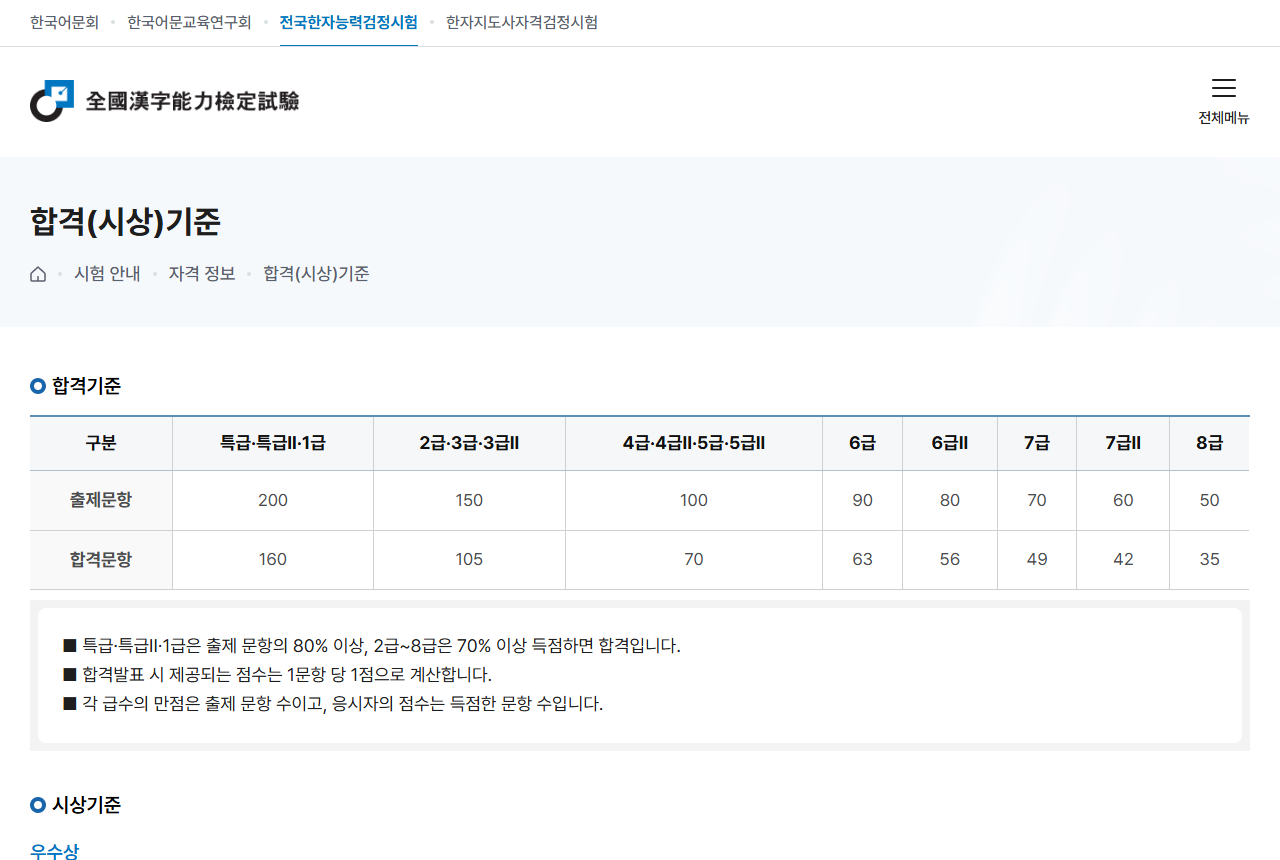
Task: Click the note about 80% 이상 passing rule
Action: point(372,646)
